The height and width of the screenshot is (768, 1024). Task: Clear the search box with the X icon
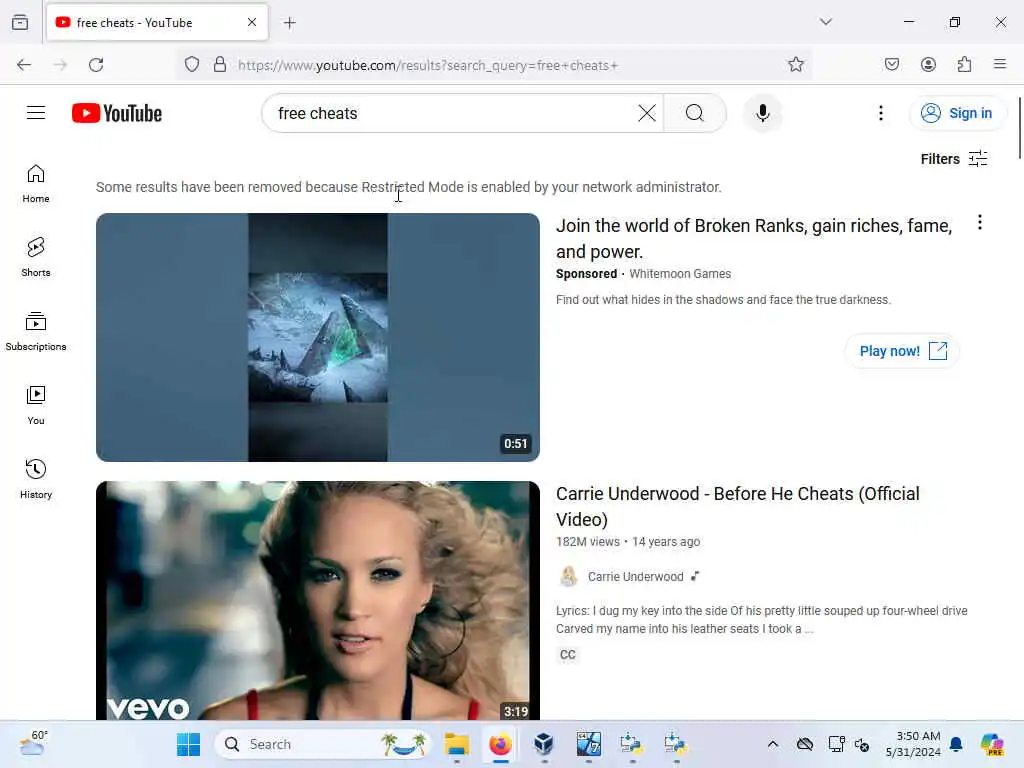(647, 113)
